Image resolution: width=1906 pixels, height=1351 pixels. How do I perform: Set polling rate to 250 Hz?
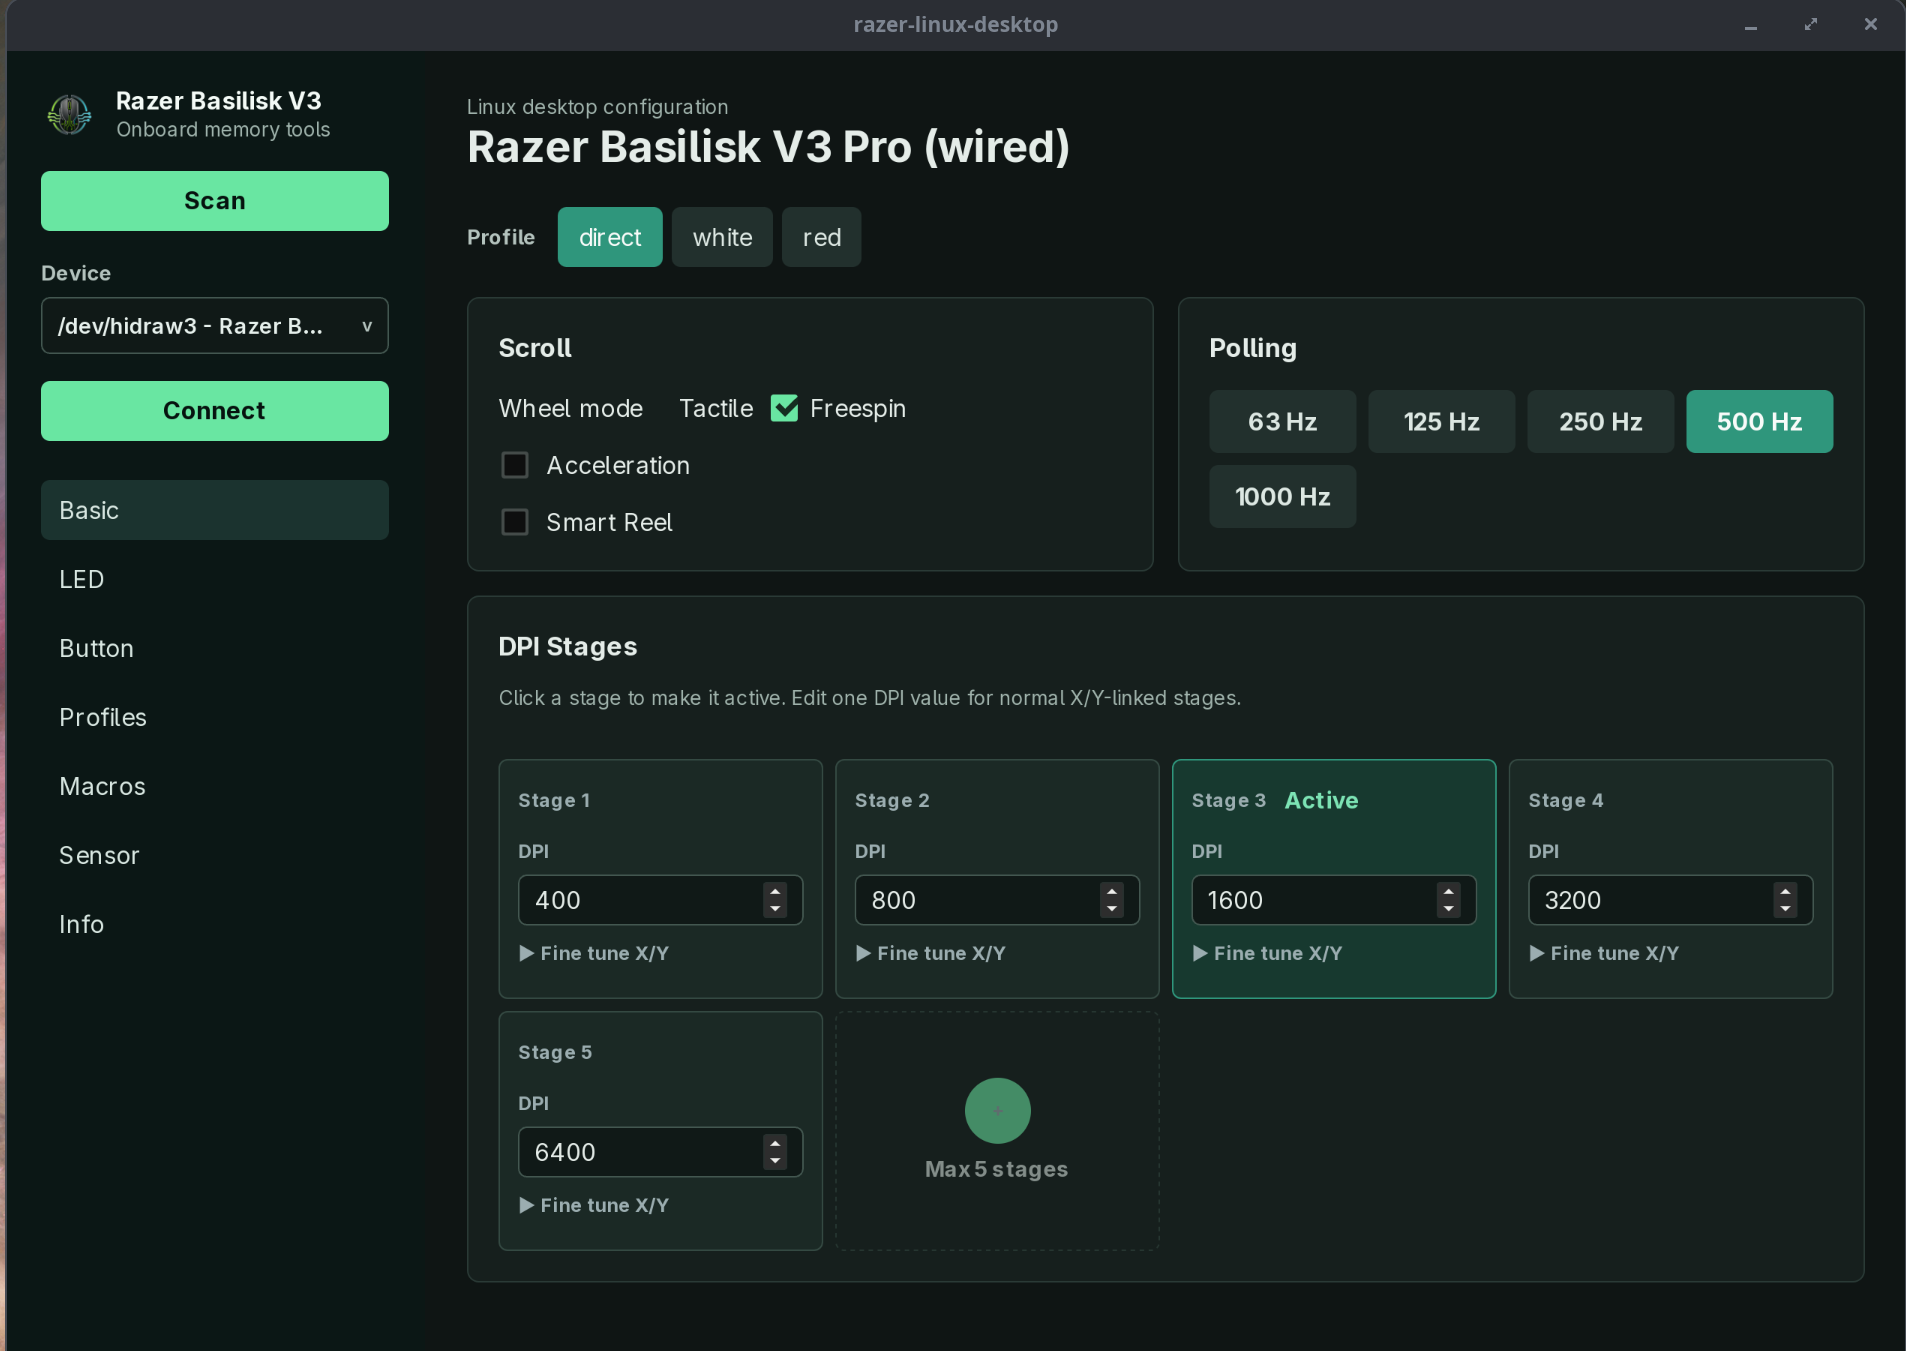(x=1601, y=422)
